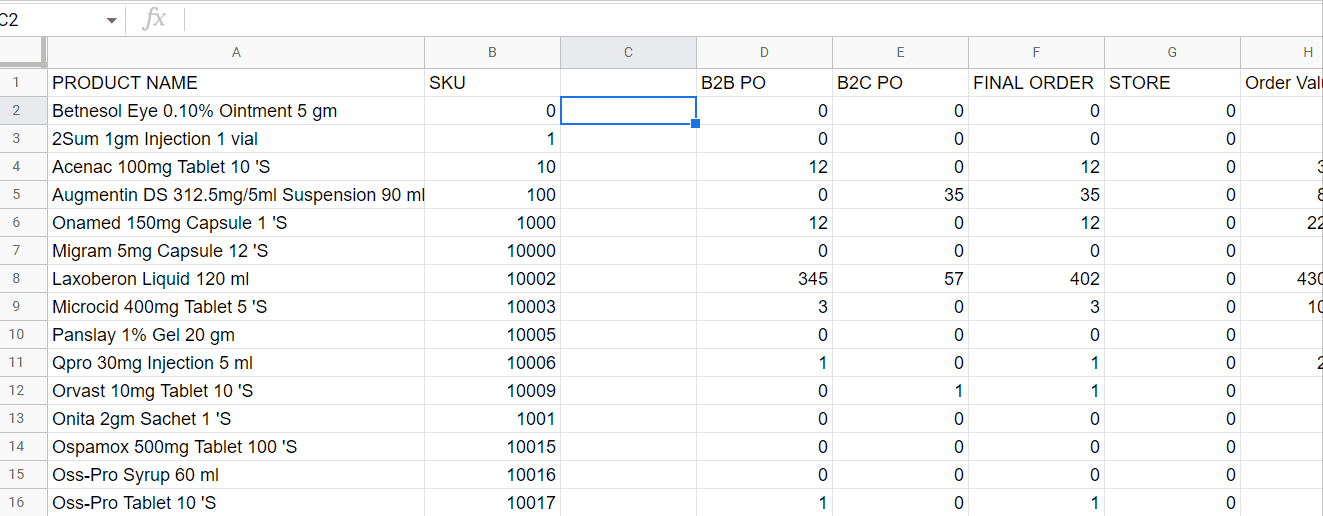This screenshot has height=516, width=1323.
Task: Select column F header
Action: [x=1036, y=53]
